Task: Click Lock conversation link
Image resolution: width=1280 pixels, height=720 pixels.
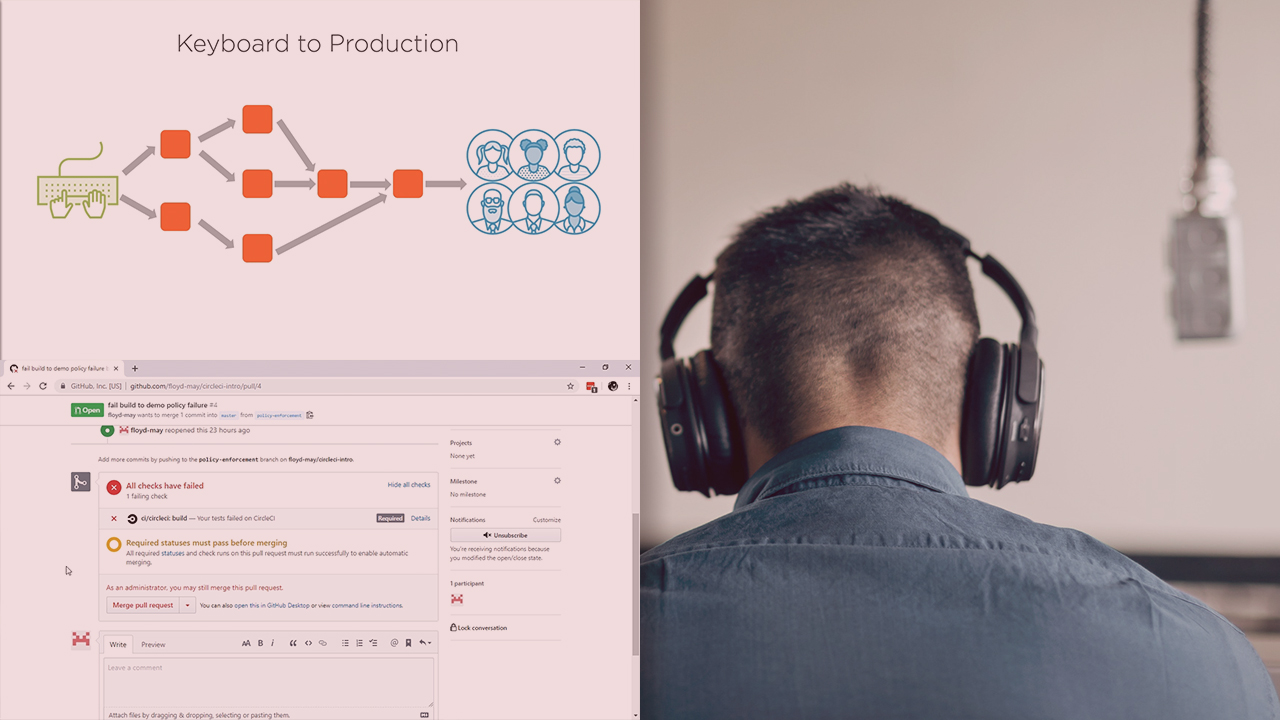Action: click(478, 628)
